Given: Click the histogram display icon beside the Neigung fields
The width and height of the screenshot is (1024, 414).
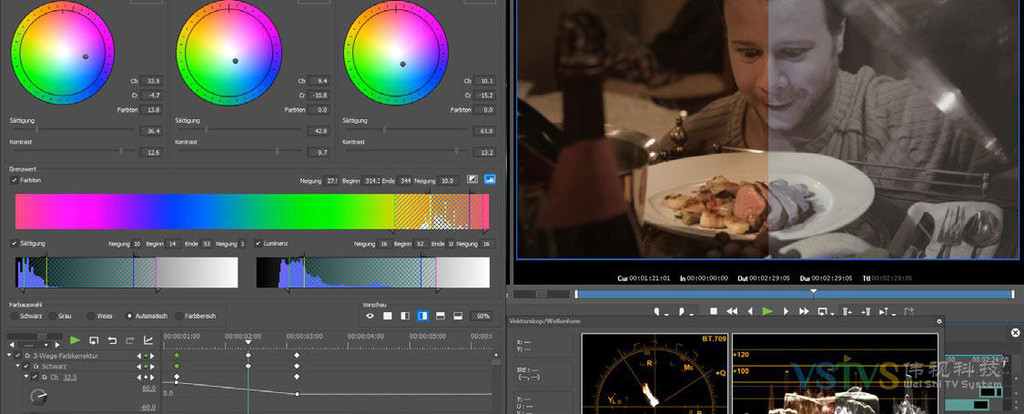Looking at the screenshot, I should pyautogui.click(x=490, y=180).
